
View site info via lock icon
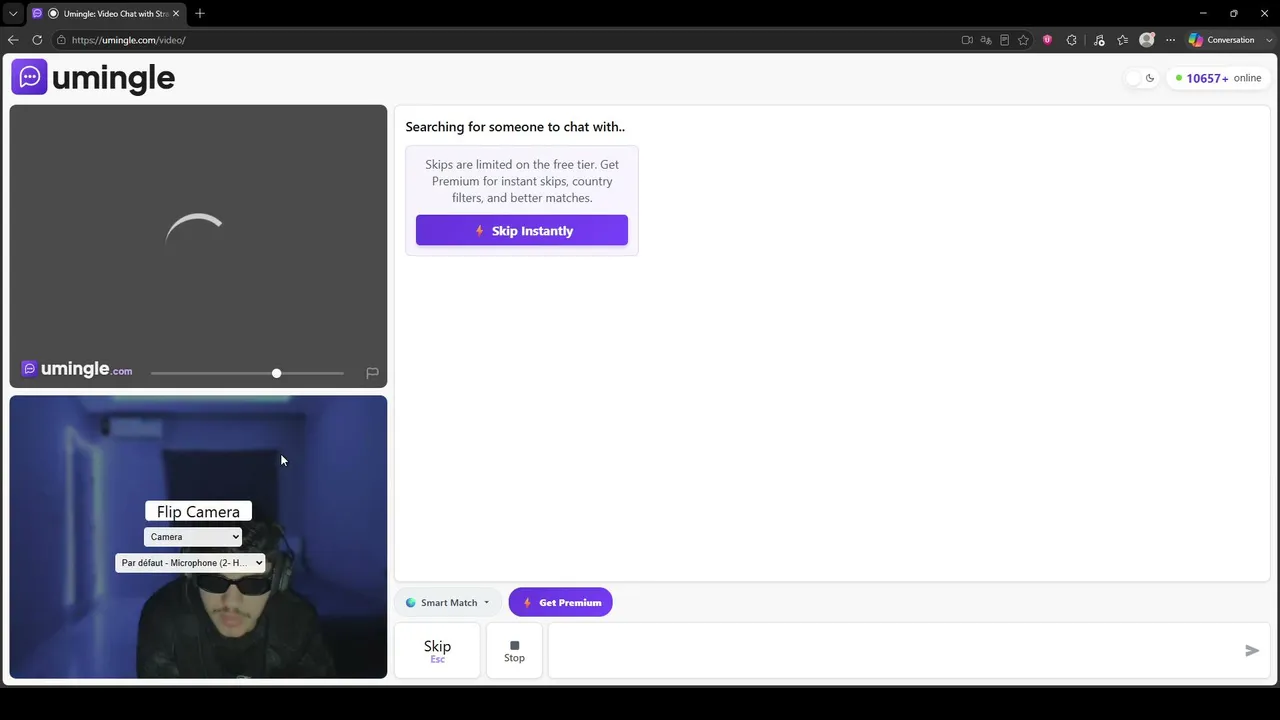click(61, 40)
